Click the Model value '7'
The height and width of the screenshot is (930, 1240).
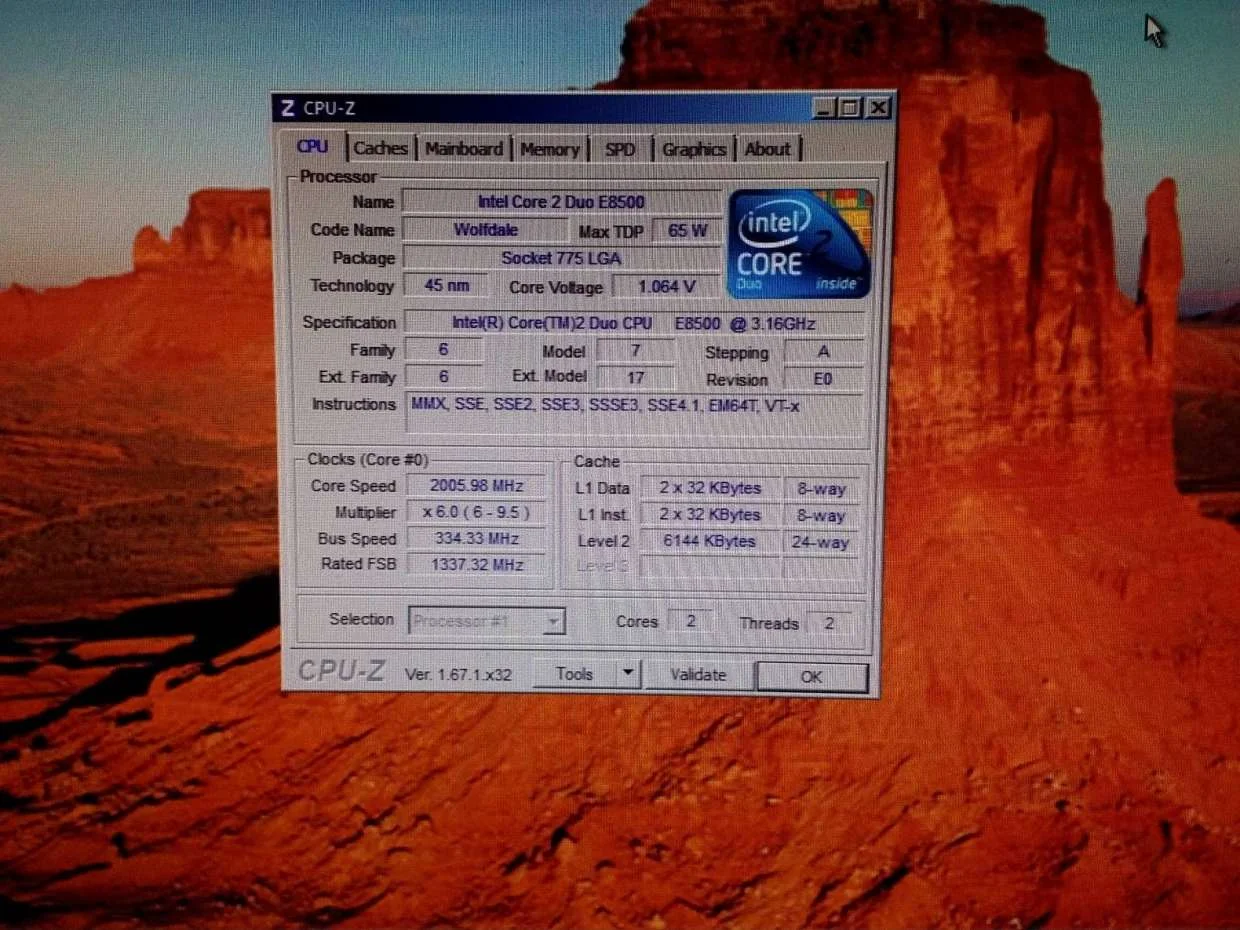click(x=635, y=351)
